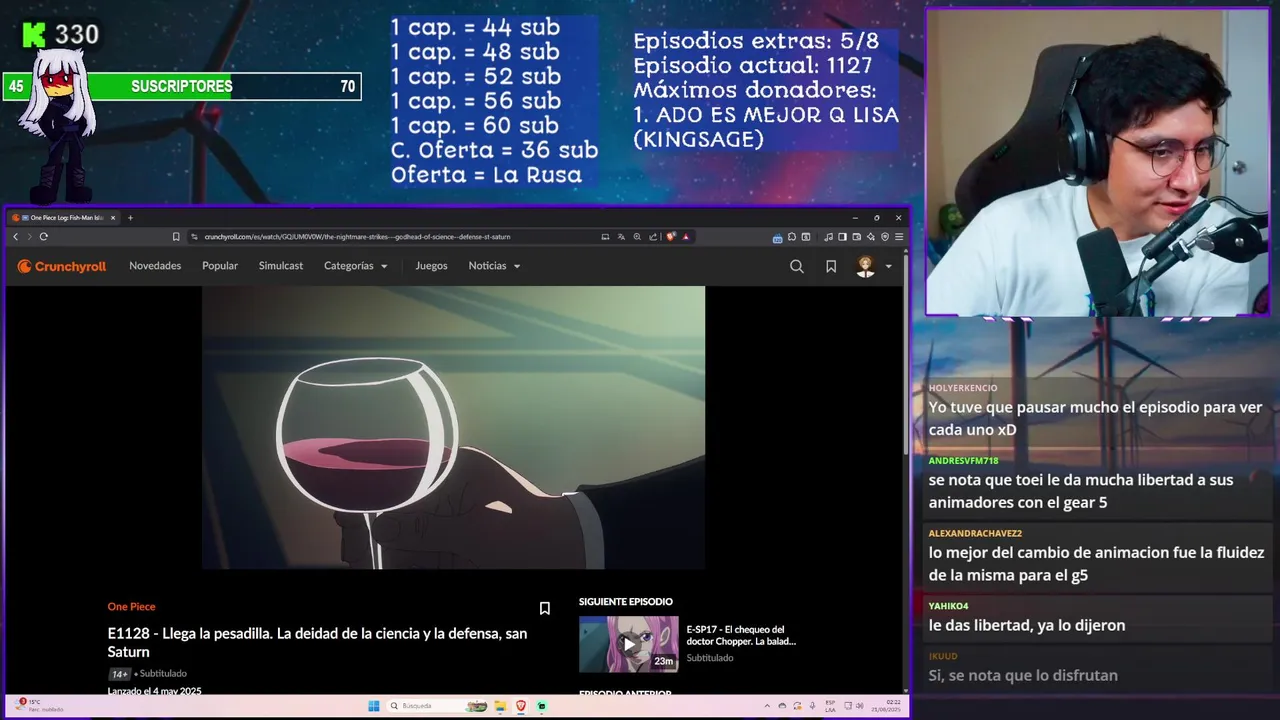The width and height of the screenshot is (1280, 720).
Task: Open the Crunchyroll watchlist bookmark icon
Action: pos(831,266)
